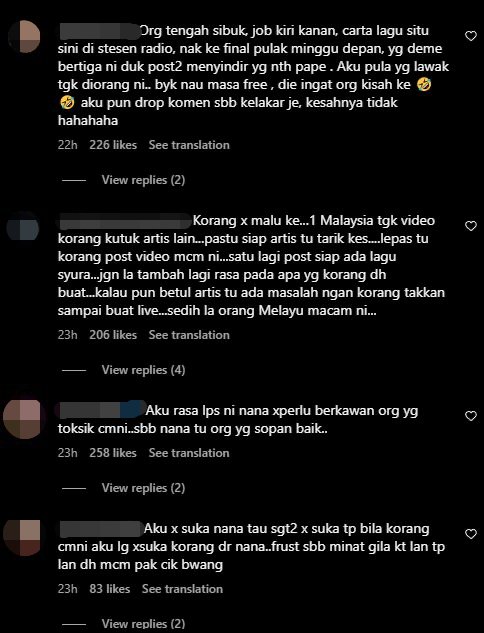The image size is (484, 633).
Task: See translation of the 206 likes comment
Action: coord(189,335)
